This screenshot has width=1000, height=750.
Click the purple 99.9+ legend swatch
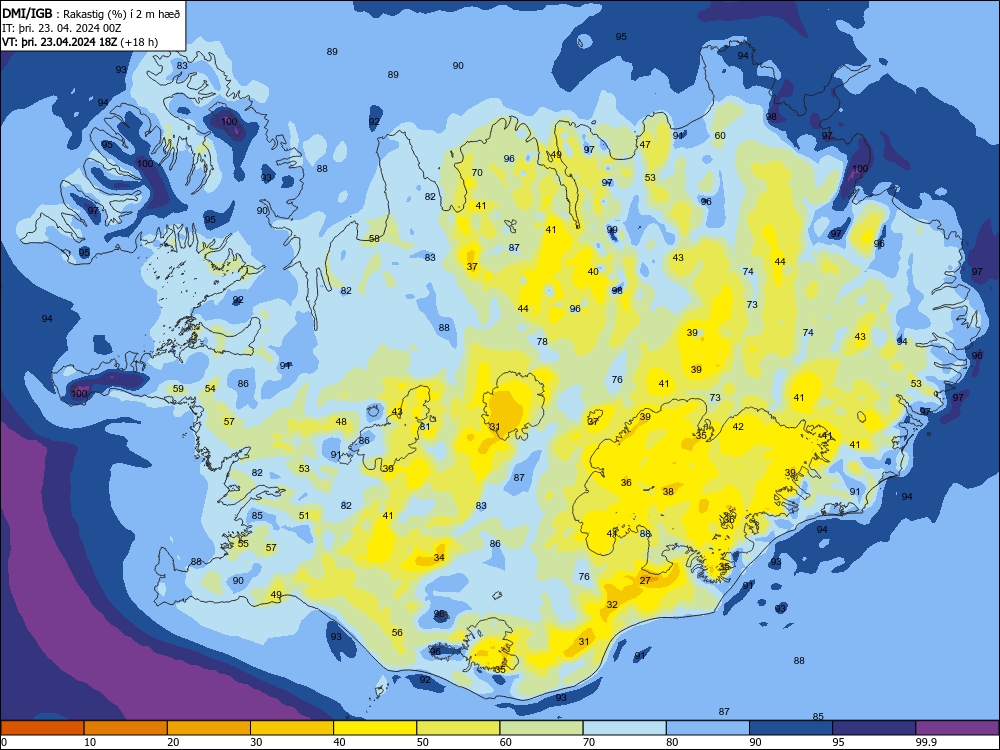click(x=957, y=728)
